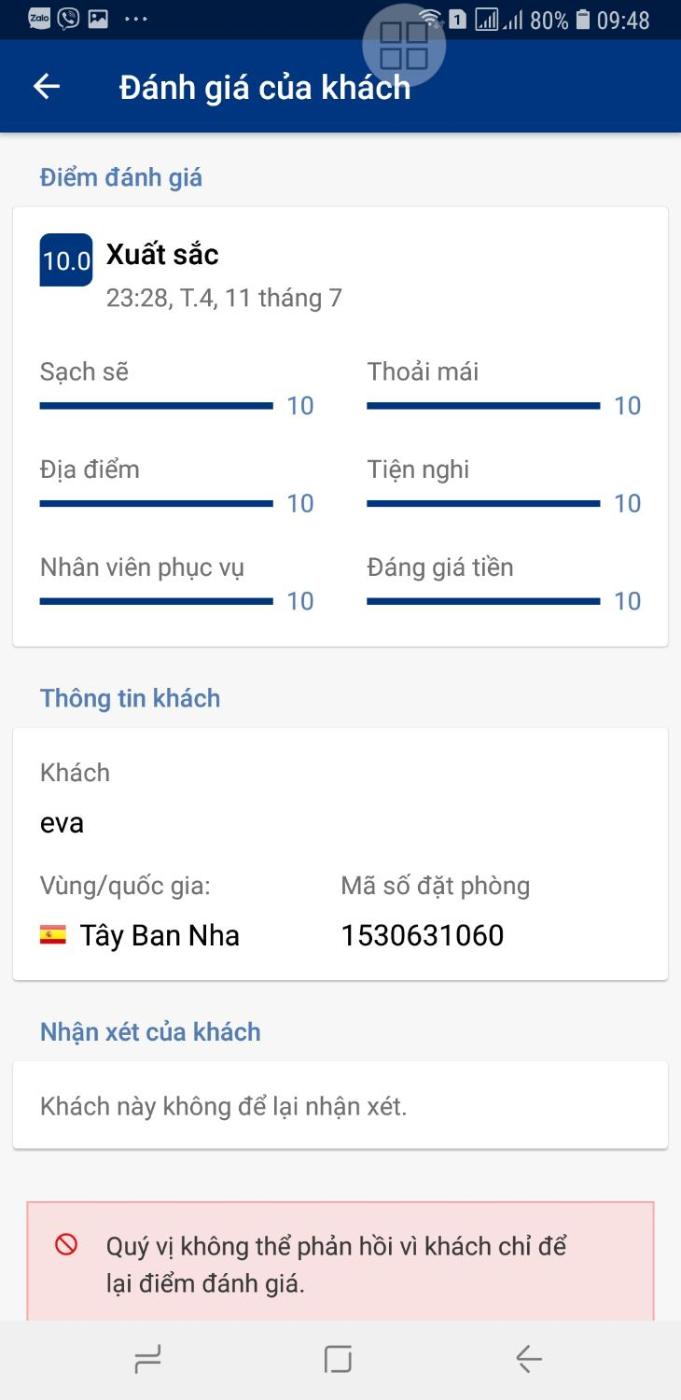Tap the red prohibited icon in the notice

(67, 1245)
